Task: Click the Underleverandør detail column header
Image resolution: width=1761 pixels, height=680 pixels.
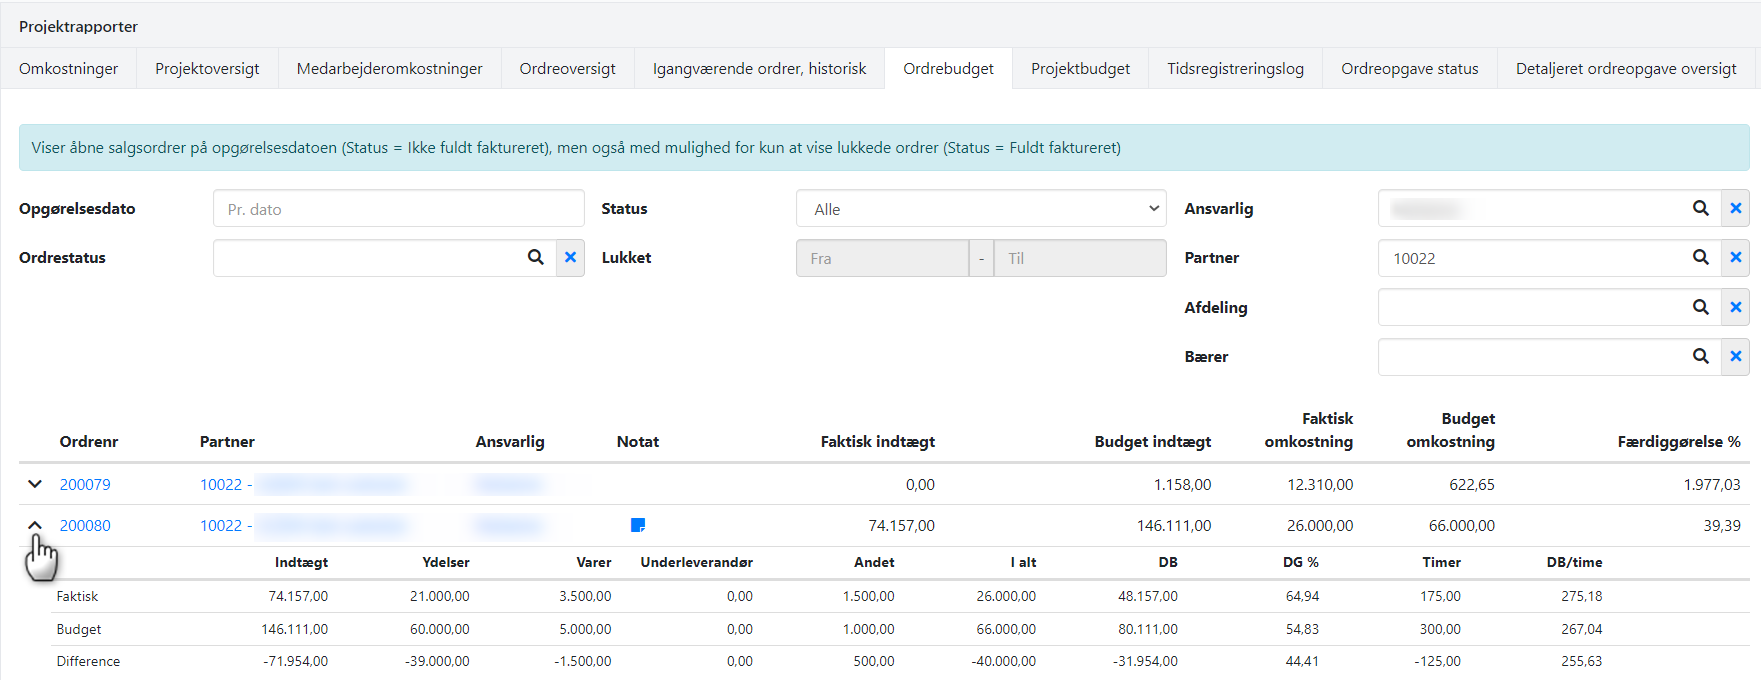Action: click(697, 562)
